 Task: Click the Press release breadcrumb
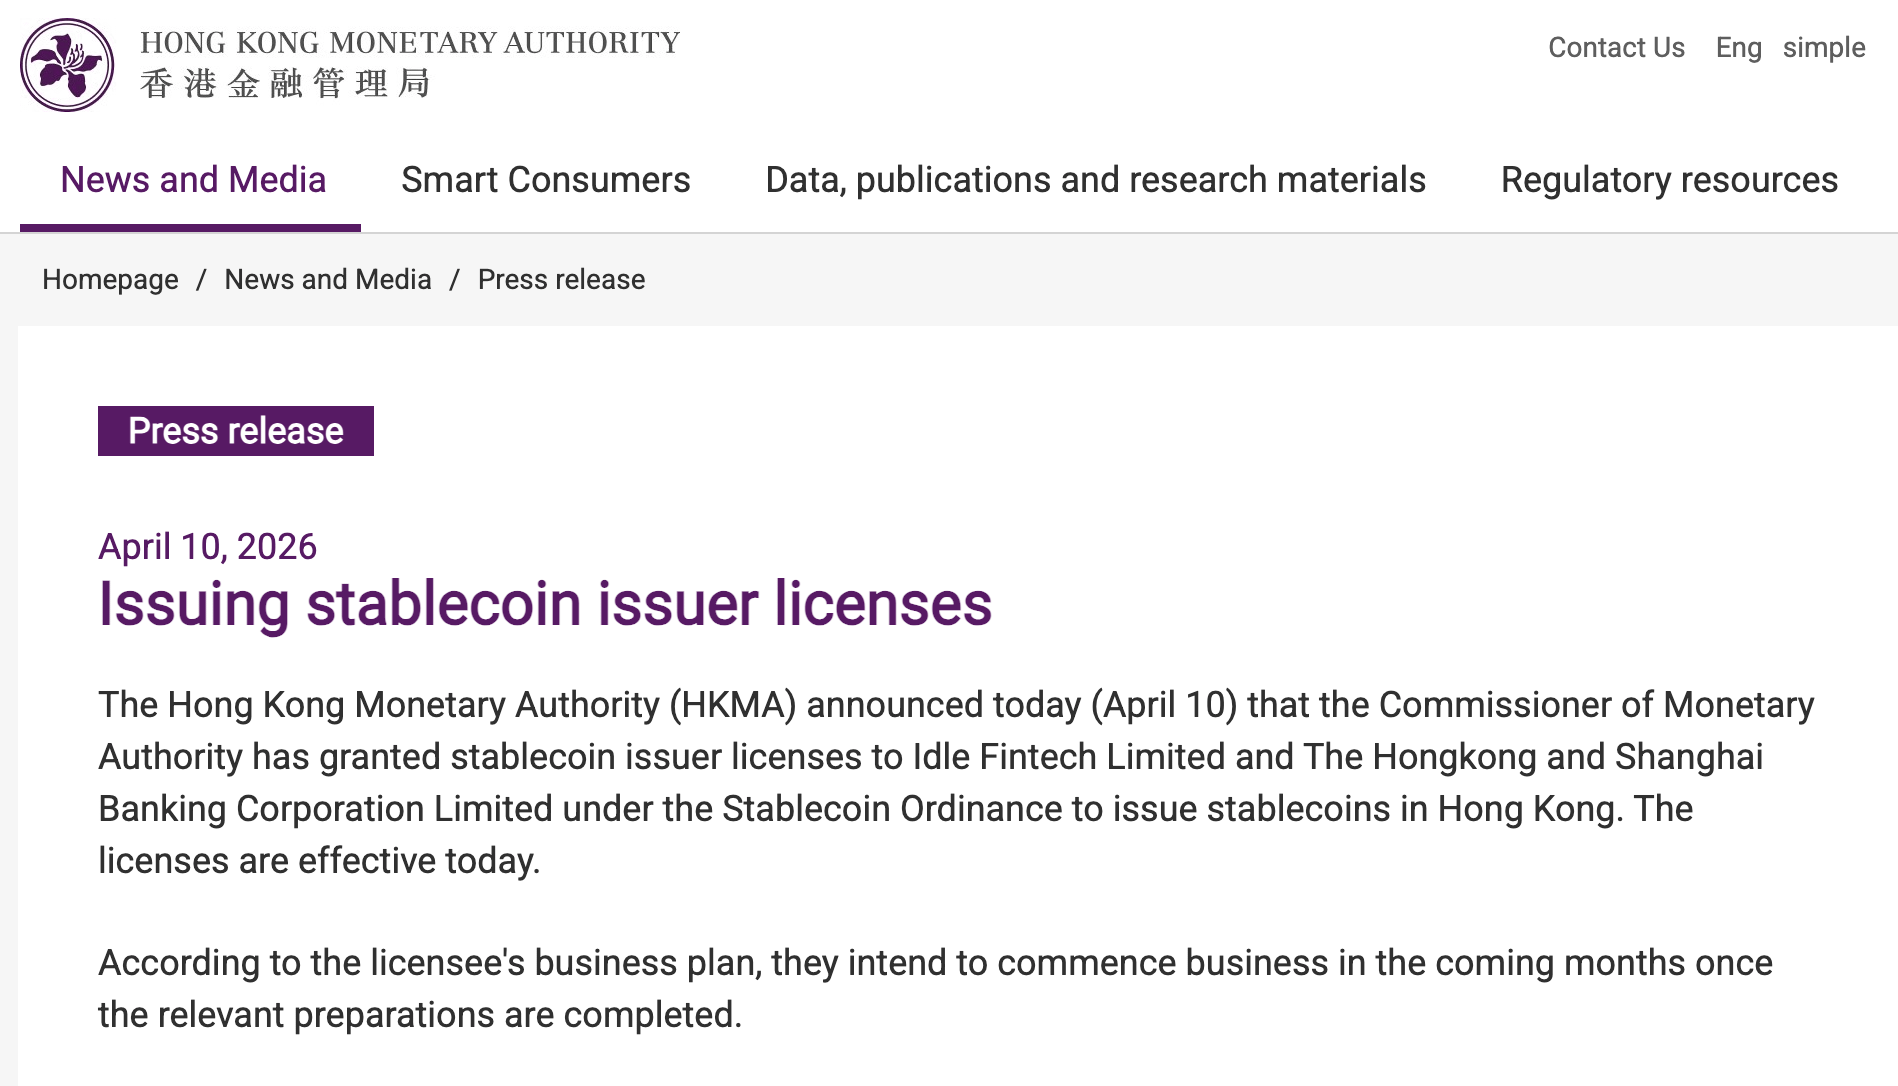click(560, 280)
